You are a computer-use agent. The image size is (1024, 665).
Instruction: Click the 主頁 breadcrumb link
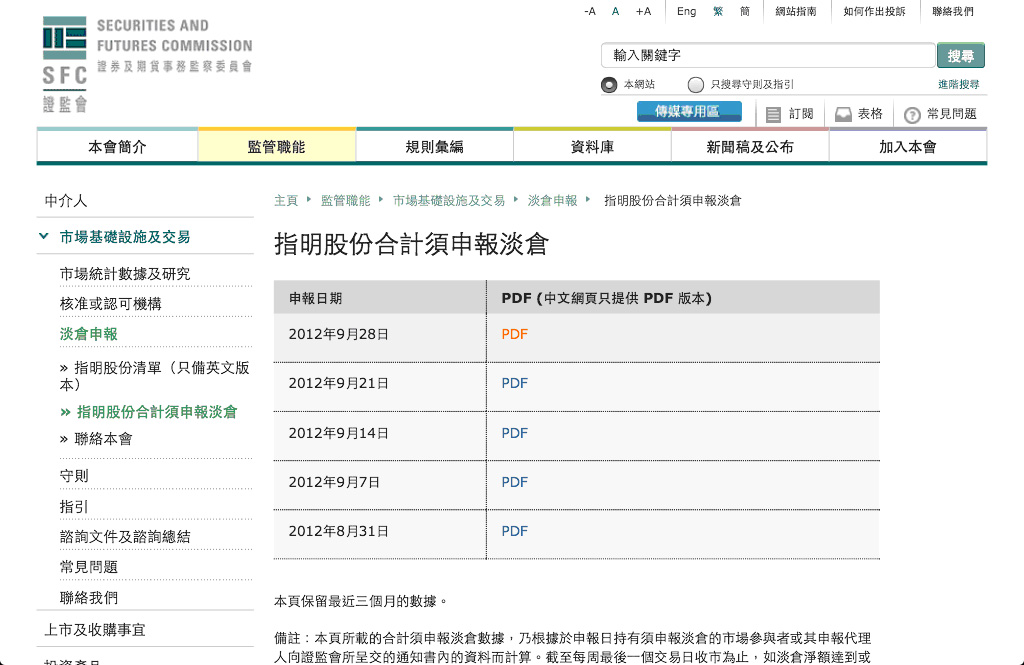pos(286,201)
